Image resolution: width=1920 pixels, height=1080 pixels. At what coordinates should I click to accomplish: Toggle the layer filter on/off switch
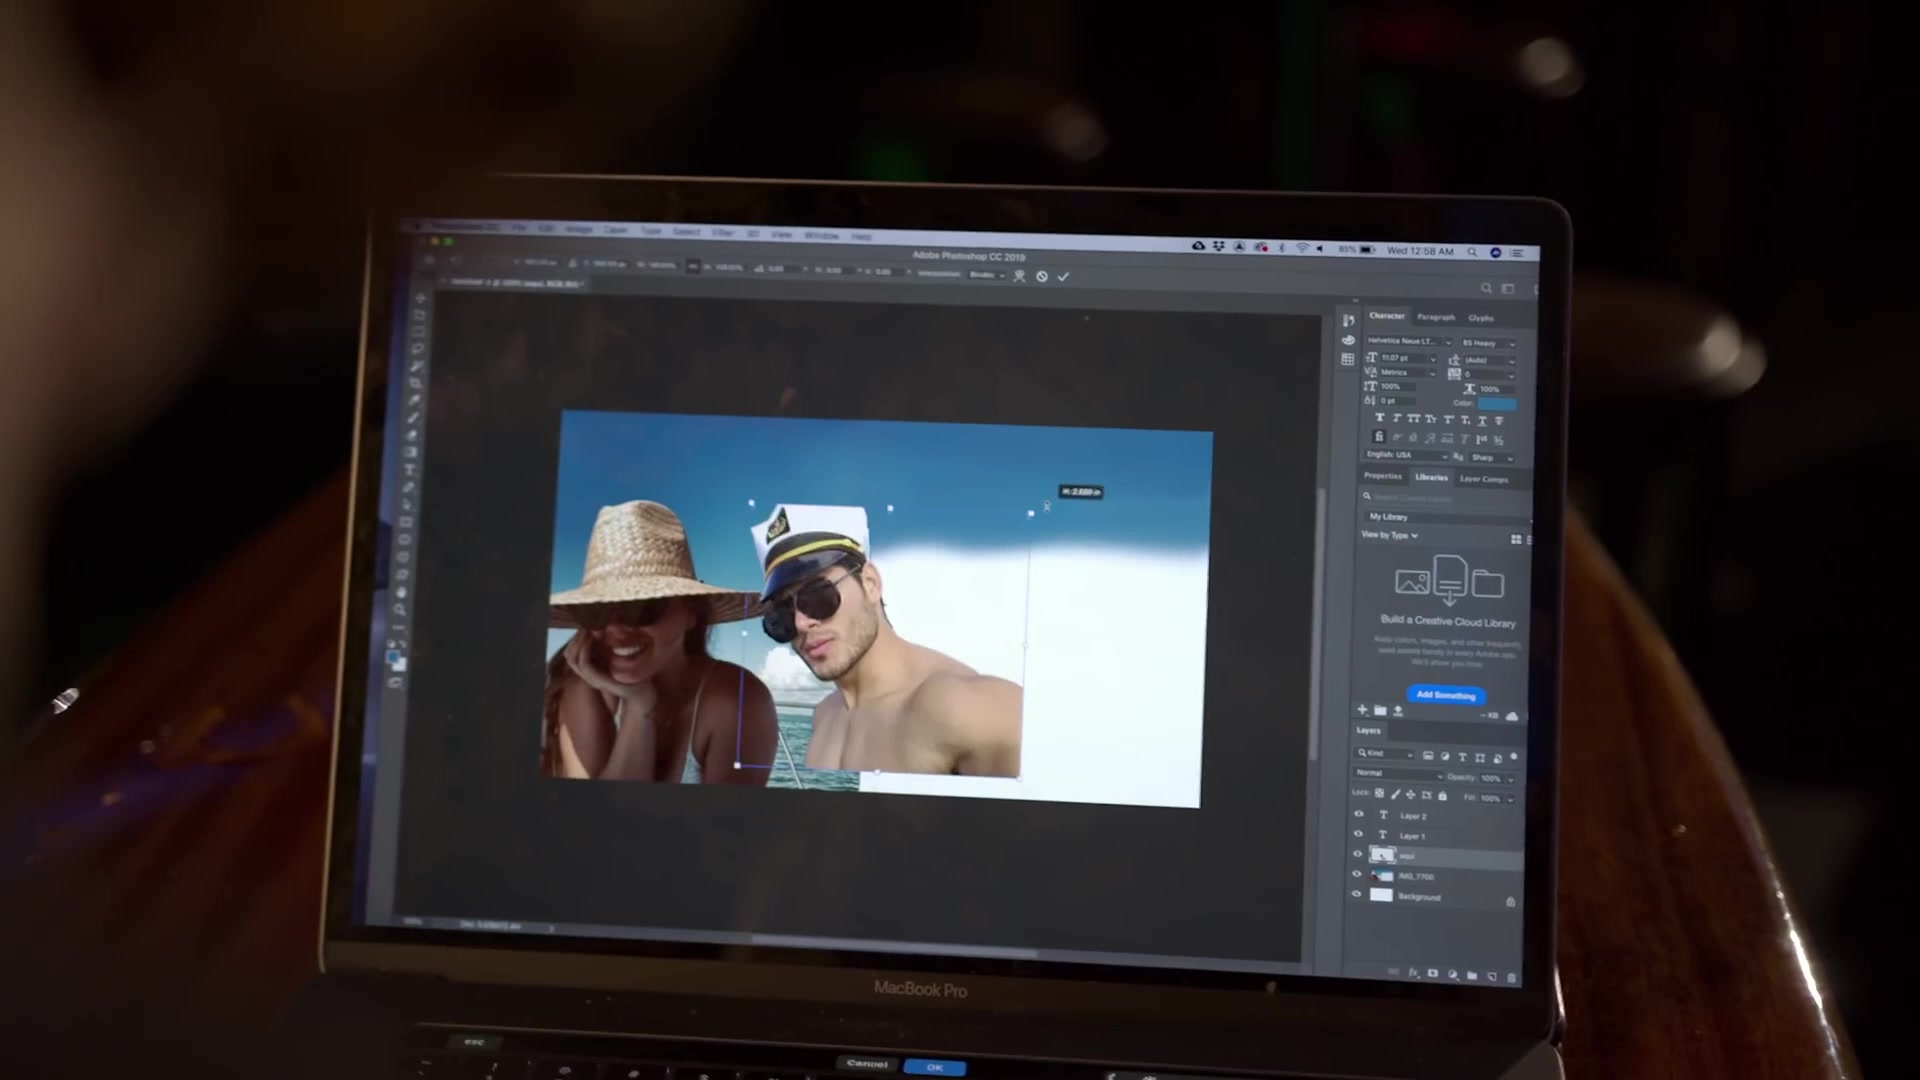pos(1514,758)
